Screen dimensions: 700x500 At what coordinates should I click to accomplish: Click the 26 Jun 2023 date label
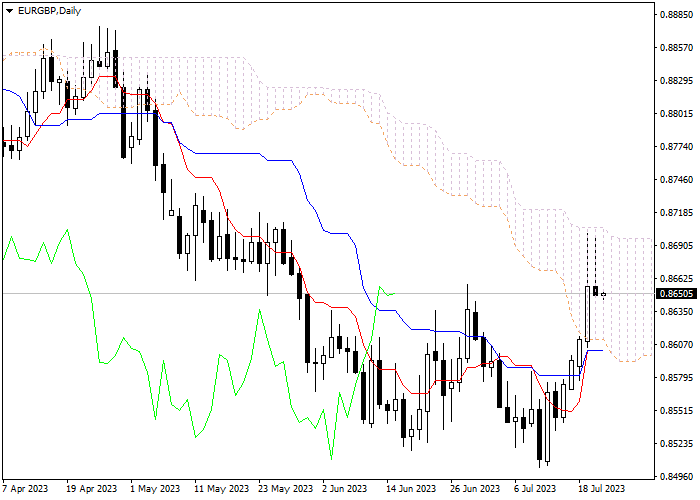(475, 489)
